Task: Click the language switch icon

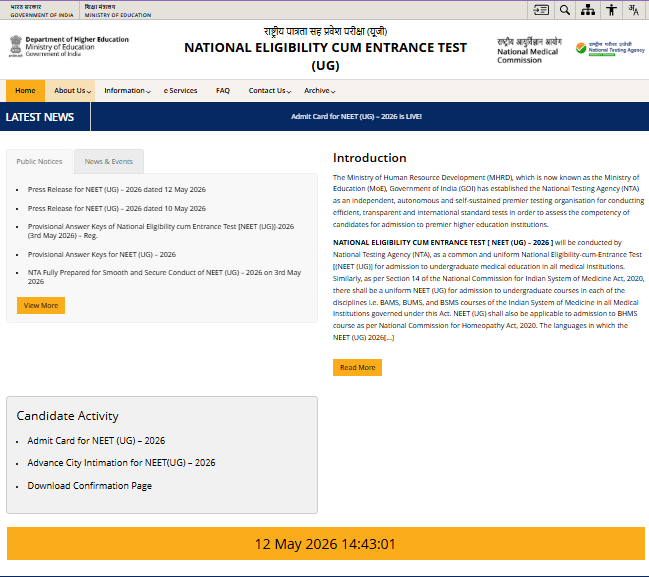Action: (633, 10)
